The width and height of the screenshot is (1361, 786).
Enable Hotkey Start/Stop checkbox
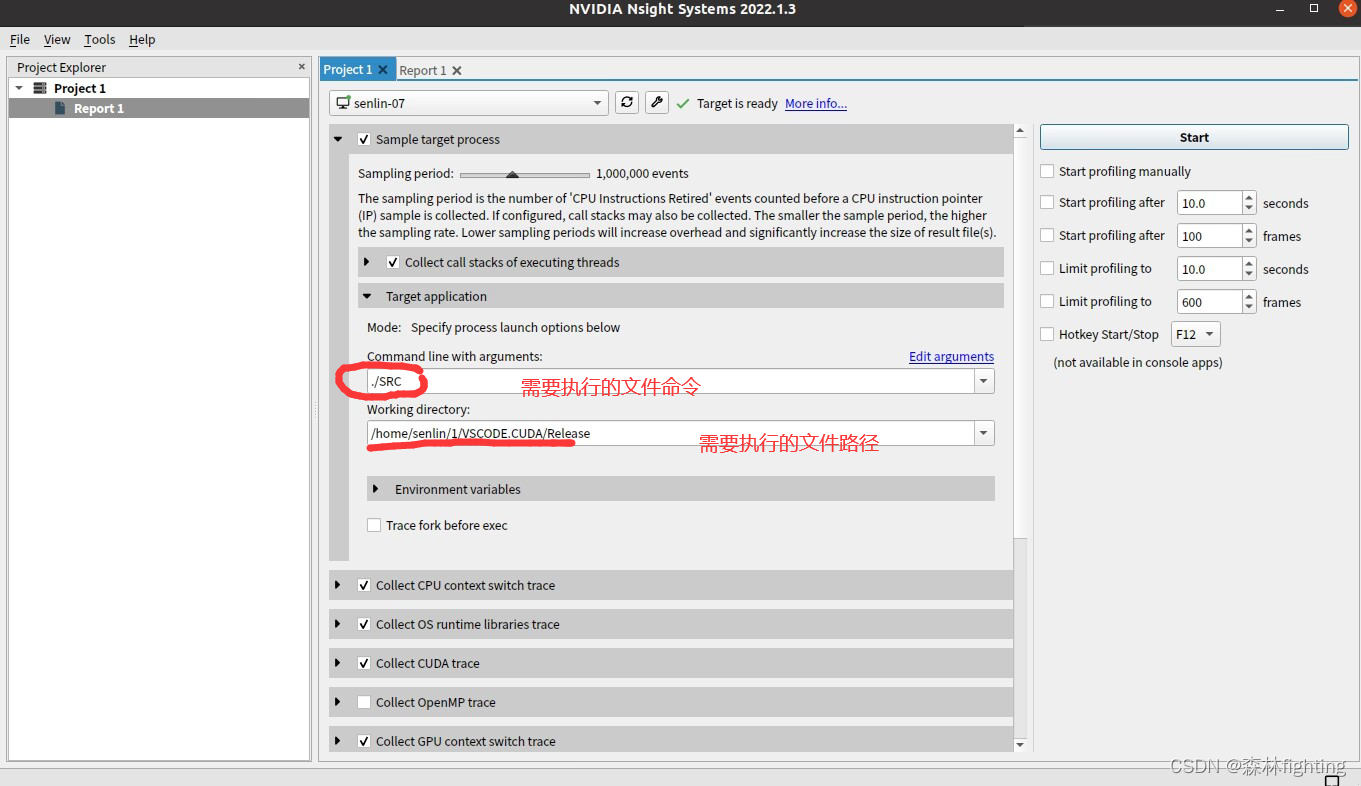(x=1047, y=334)
